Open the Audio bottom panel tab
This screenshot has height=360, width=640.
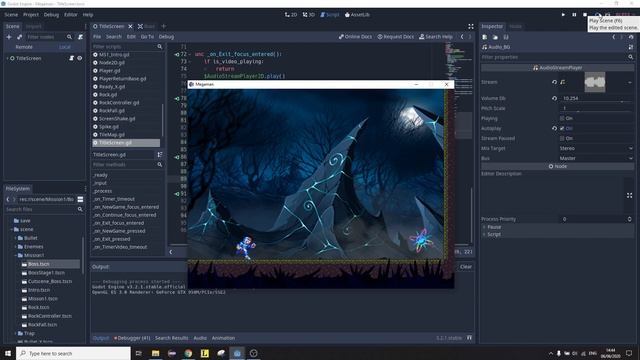pos(200,338)
